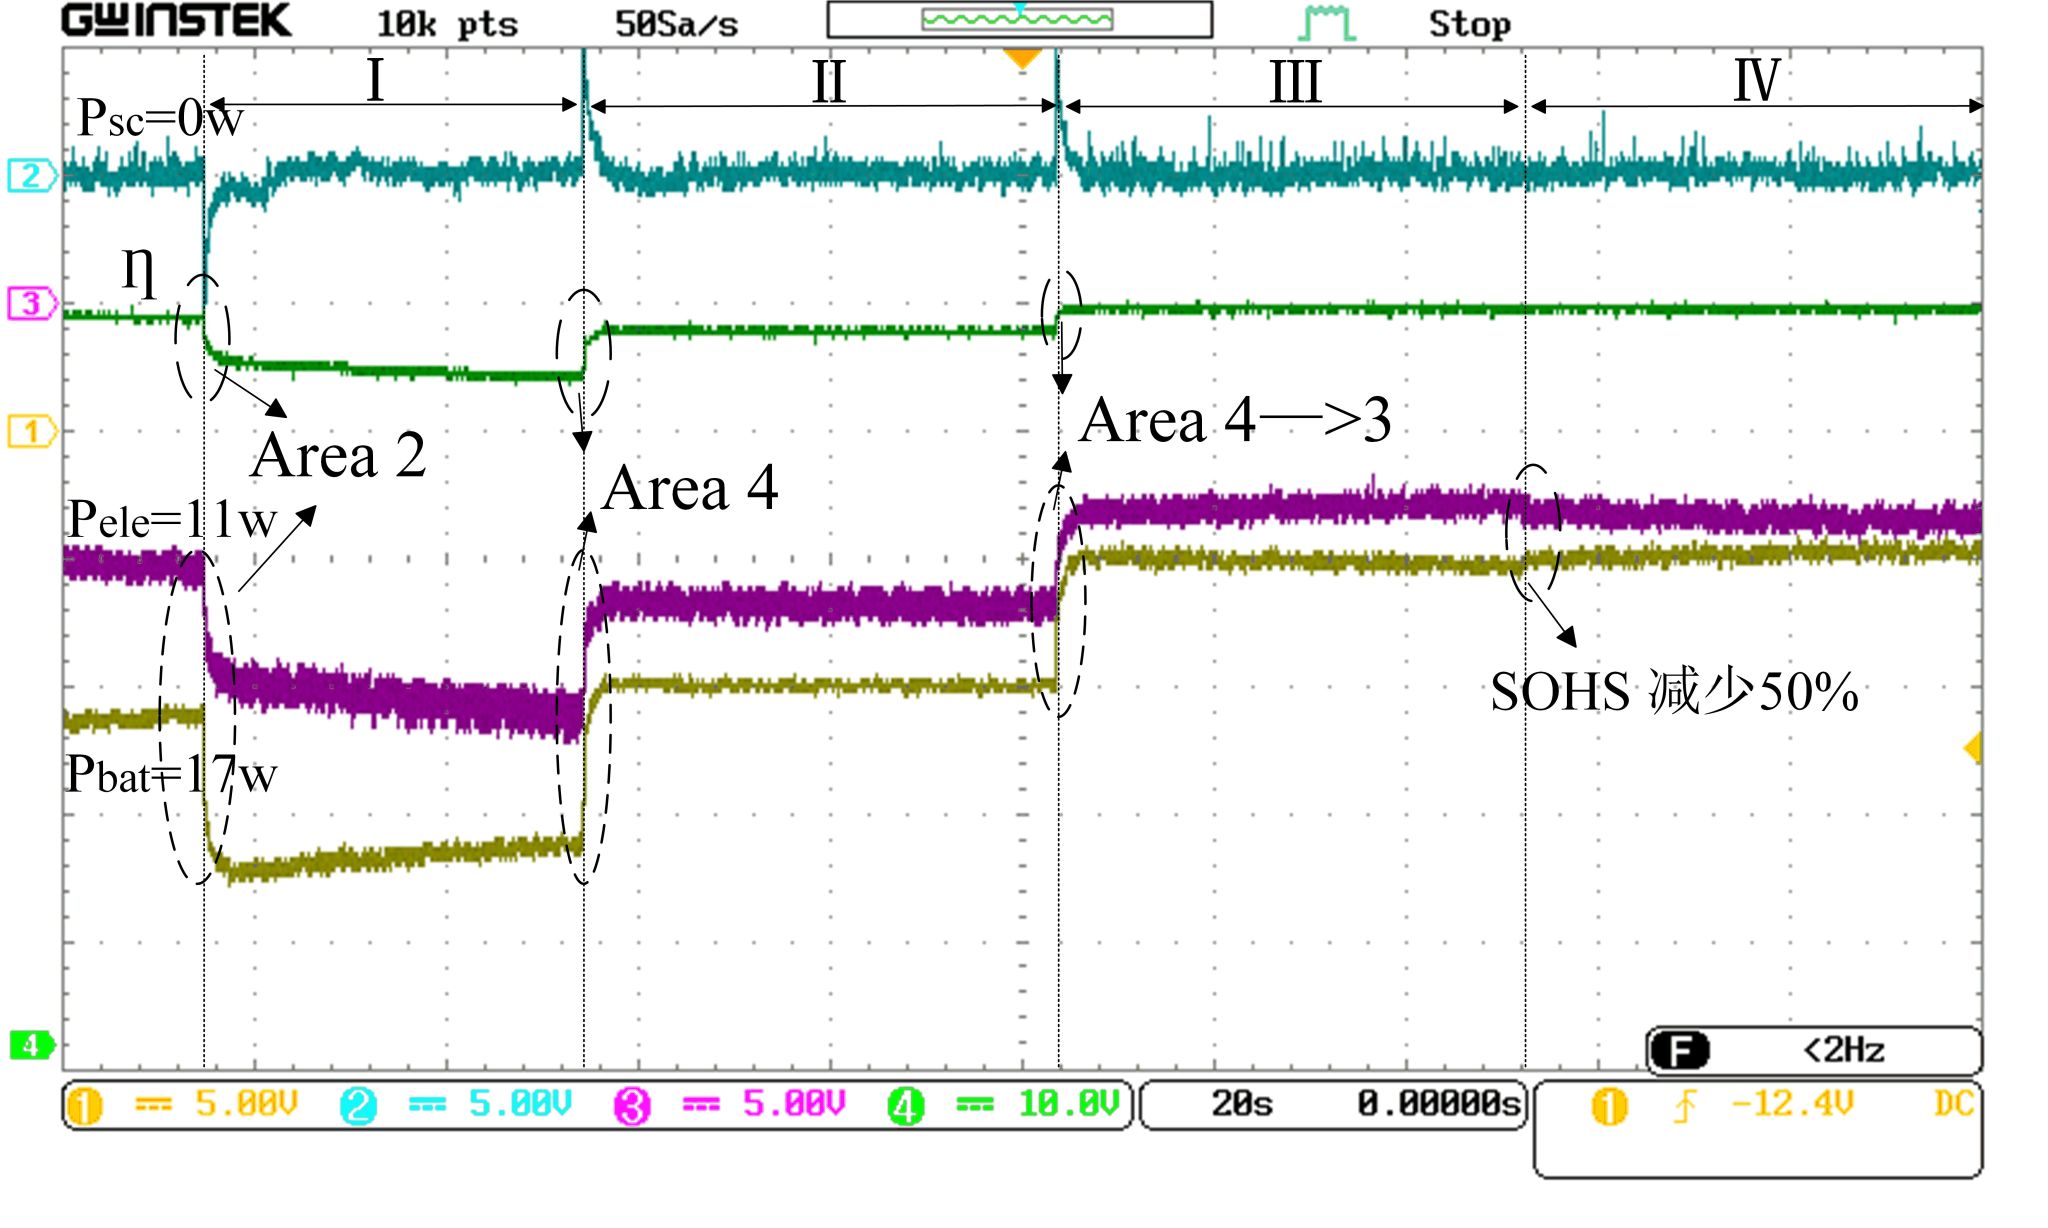The width and height of the screenshot is (2048, 1228).
Task: Click the 20s timebase readout
Action: pos(1242,1104)
